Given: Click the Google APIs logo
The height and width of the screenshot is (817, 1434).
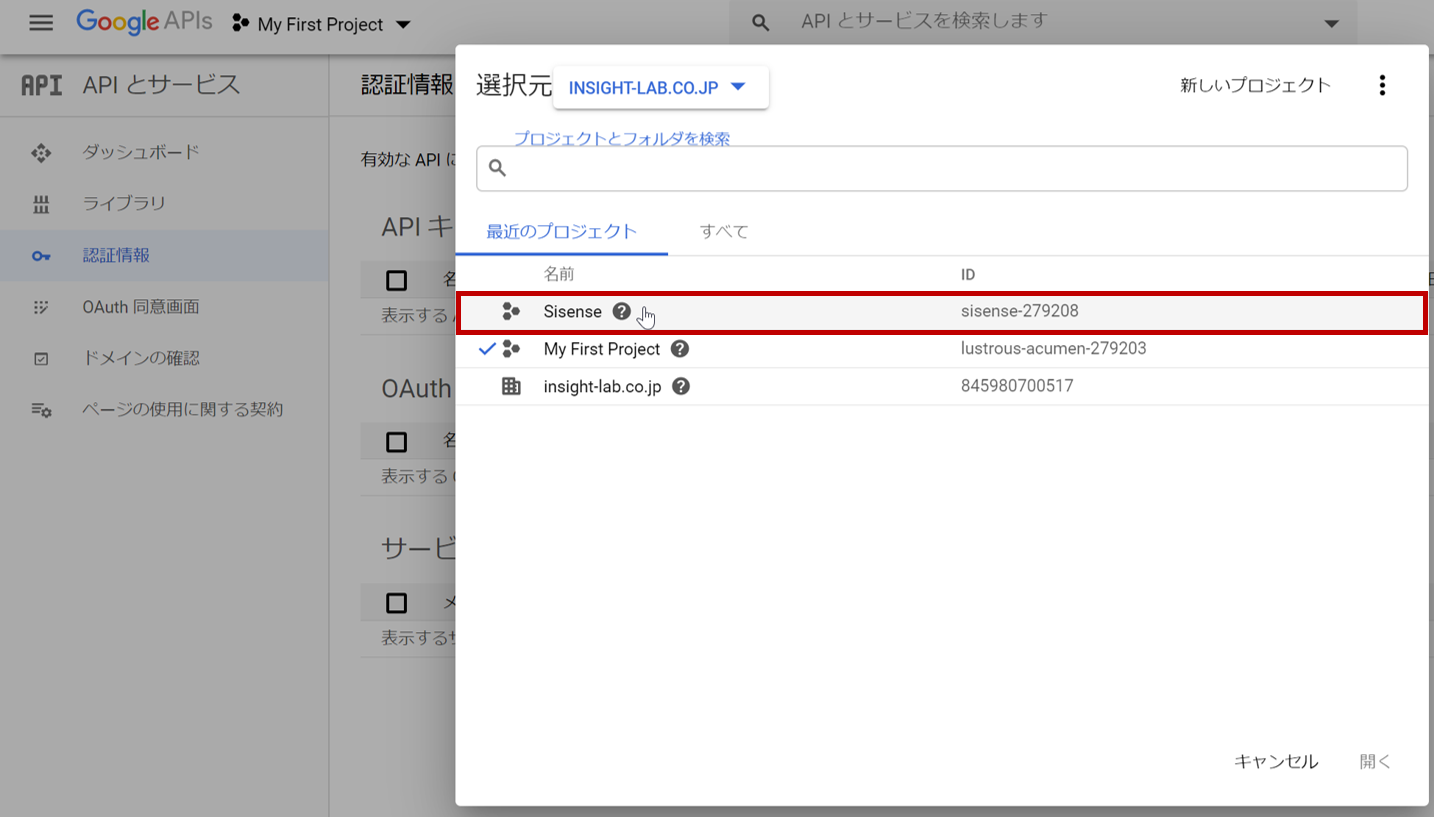Looking at the screenshot, I should pos(144,22).
